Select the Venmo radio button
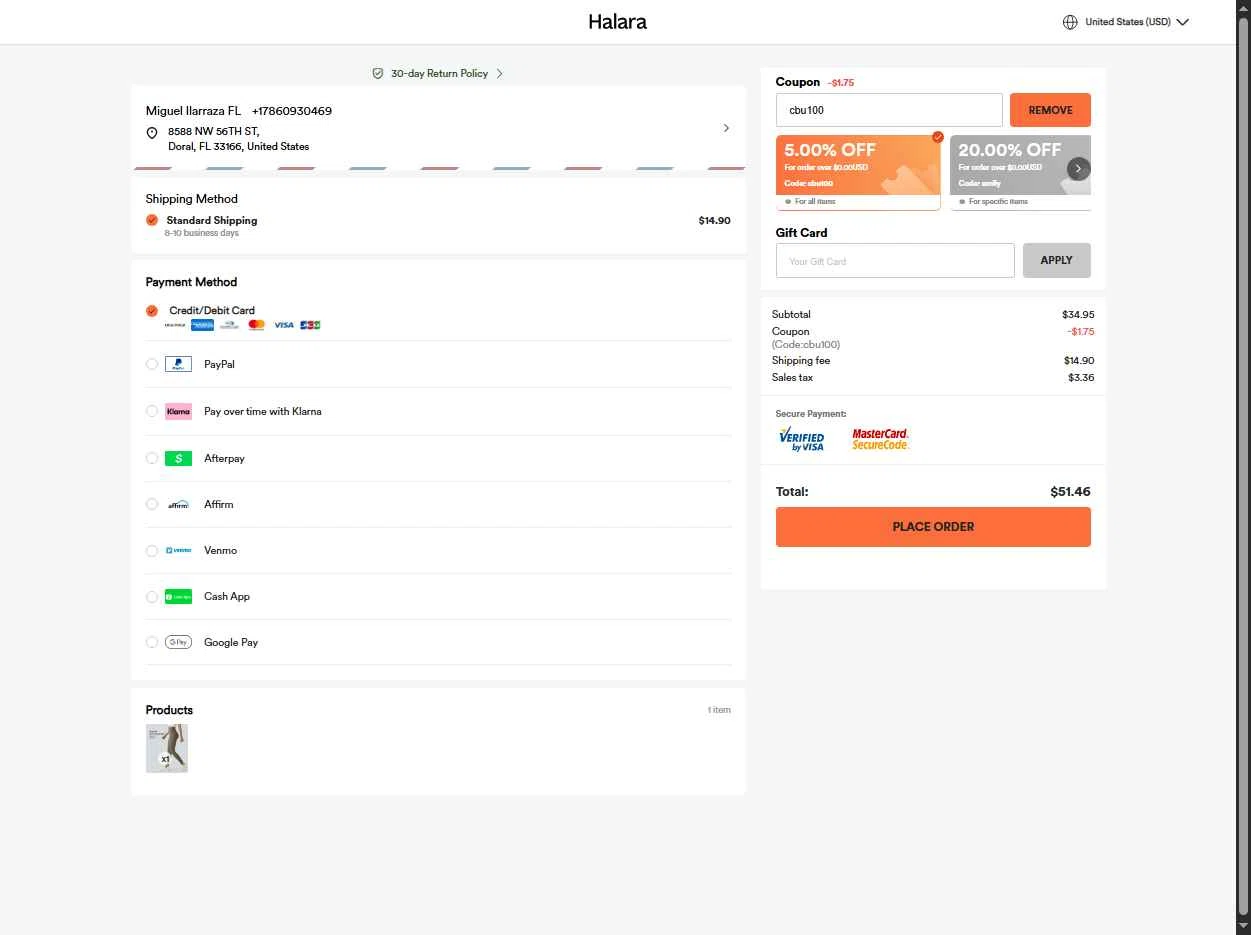 [152, 551]
